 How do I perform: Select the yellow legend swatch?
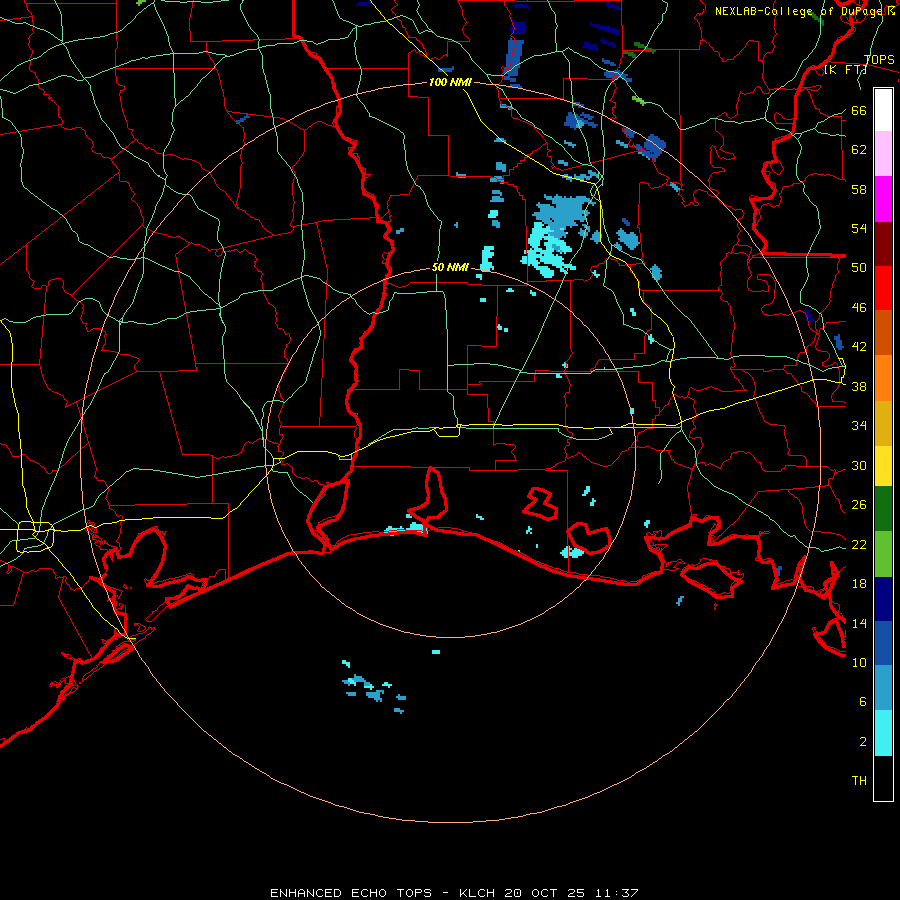883,466
